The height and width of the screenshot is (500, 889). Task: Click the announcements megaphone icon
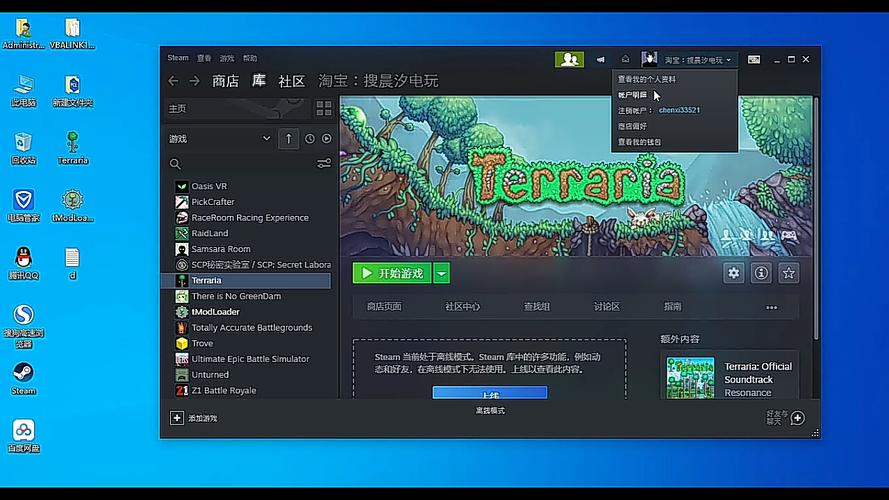click(600, 60)
